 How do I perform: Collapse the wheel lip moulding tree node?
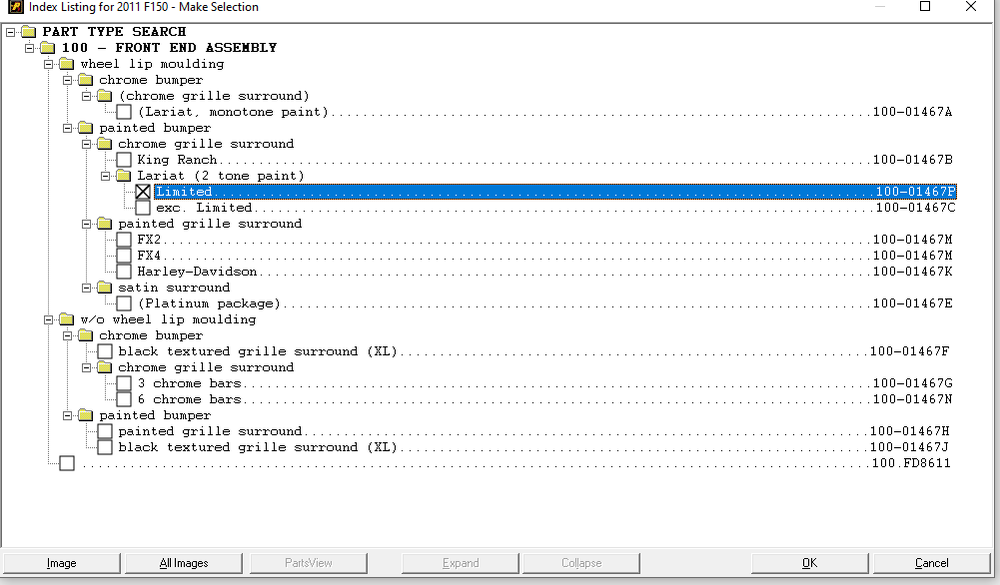tap(49, 64)
